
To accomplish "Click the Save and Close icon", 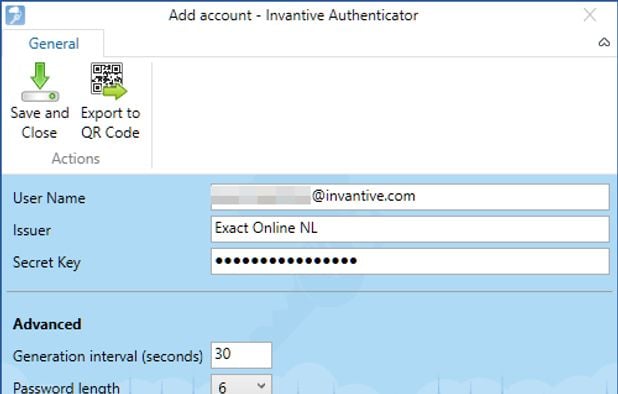I will (40, 82).
